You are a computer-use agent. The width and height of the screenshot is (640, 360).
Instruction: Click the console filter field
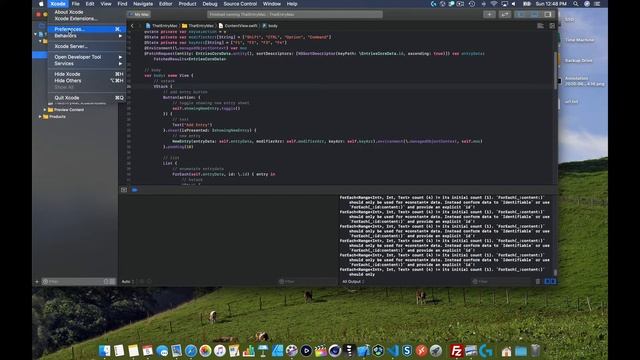(x=502, y=282)
